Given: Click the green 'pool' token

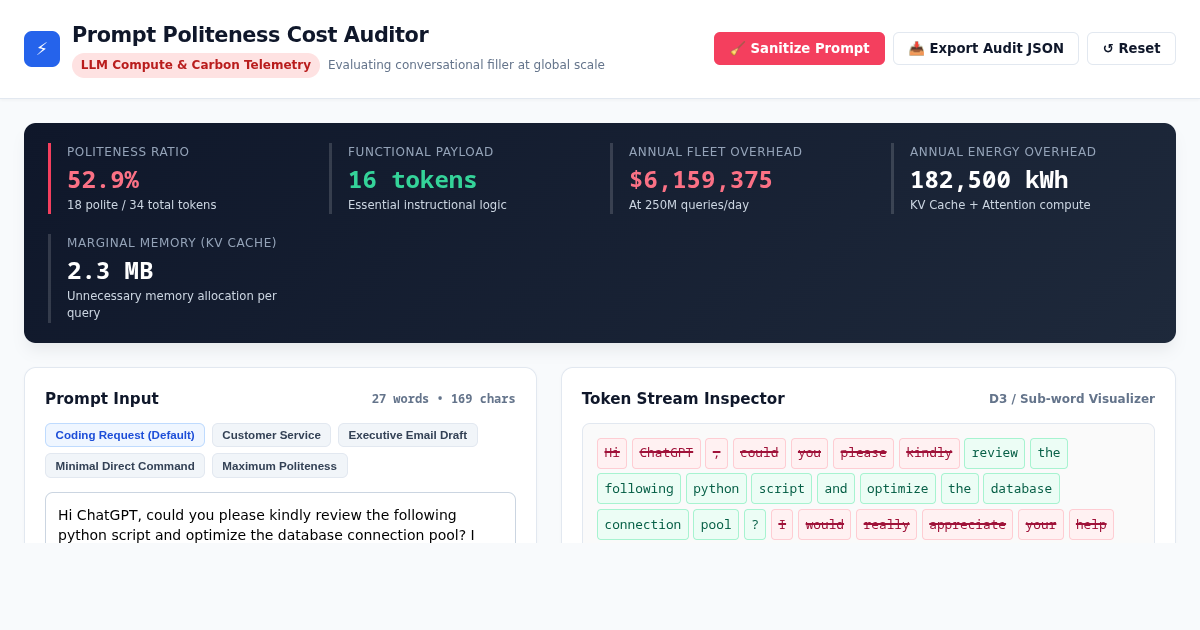Looking at the screenshot, I should (x=716, y=525).
